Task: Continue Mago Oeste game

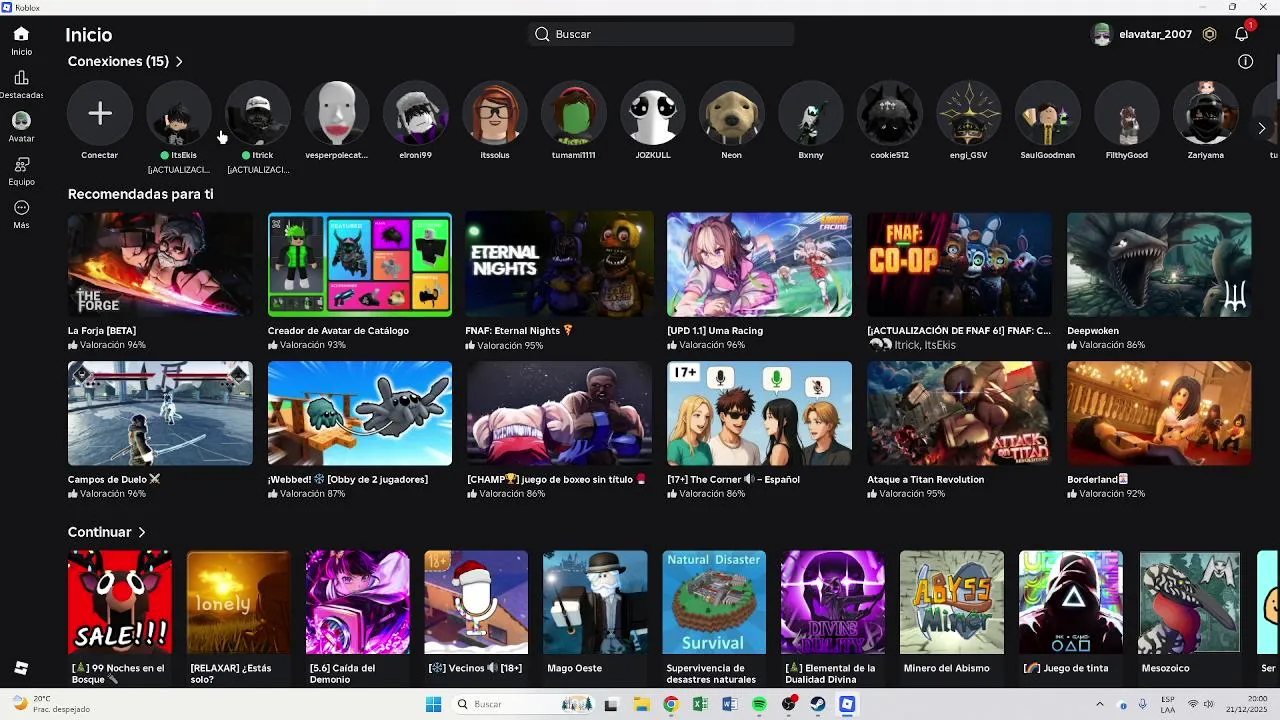Action: pos(595,602)
